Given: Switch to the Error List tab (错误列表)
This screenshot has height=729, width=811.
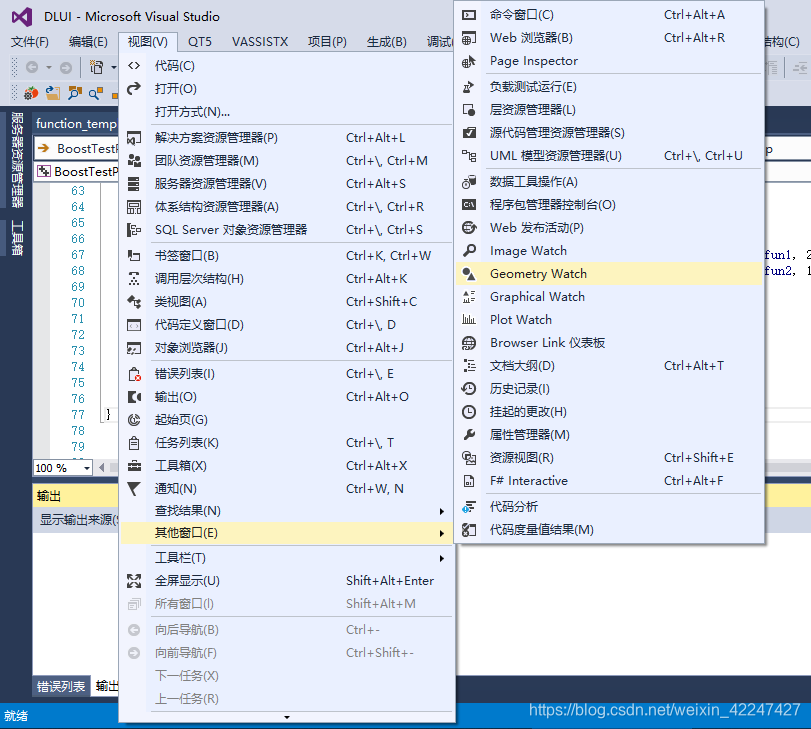Looking at the screenshot, I should point(61,686).
